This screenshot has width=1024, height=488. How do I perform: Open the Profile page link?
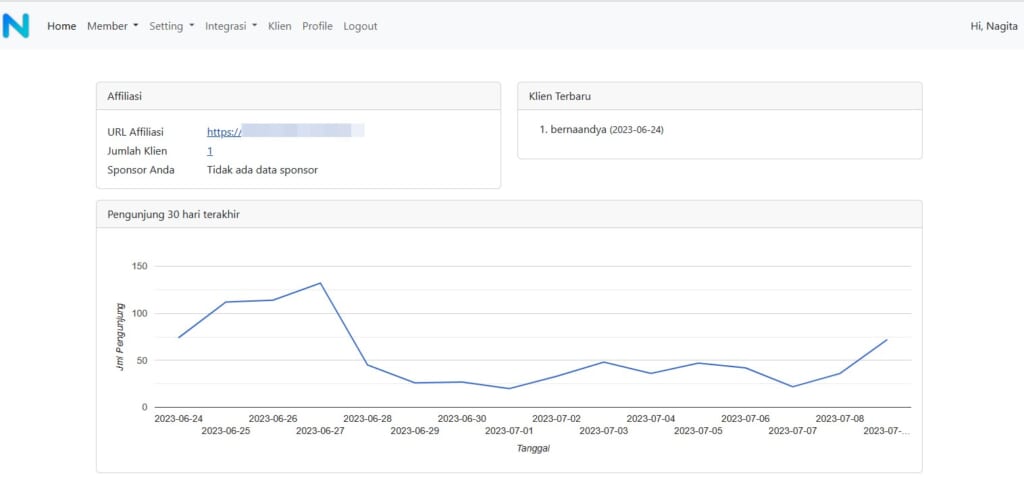pos(317,26)
